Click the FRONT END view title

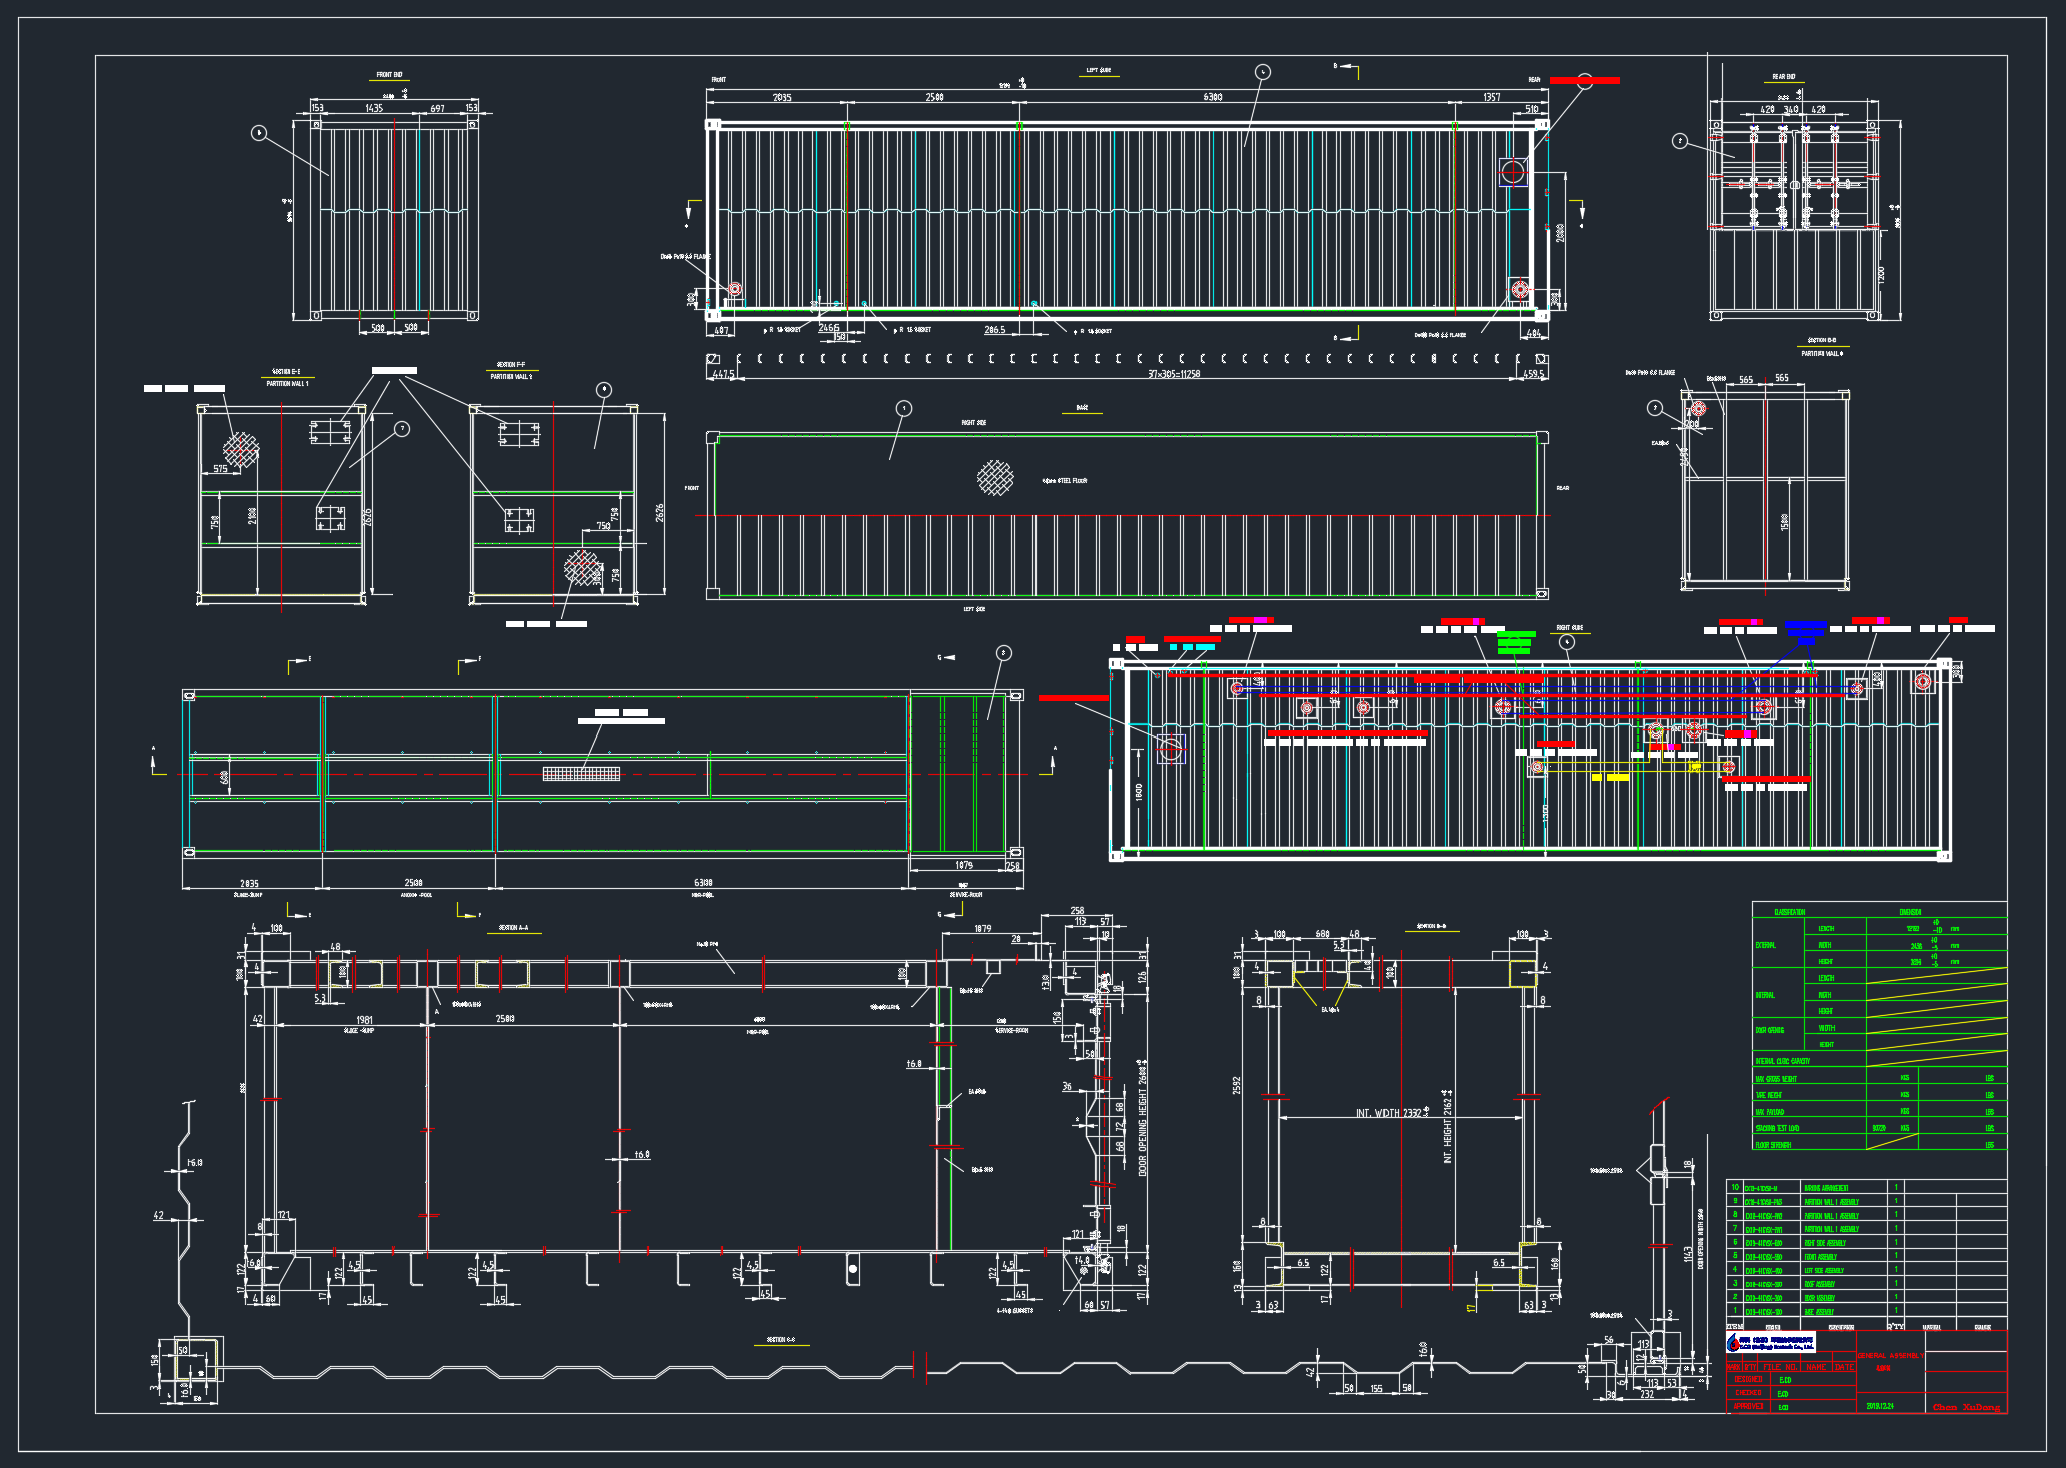coord(390,75)
